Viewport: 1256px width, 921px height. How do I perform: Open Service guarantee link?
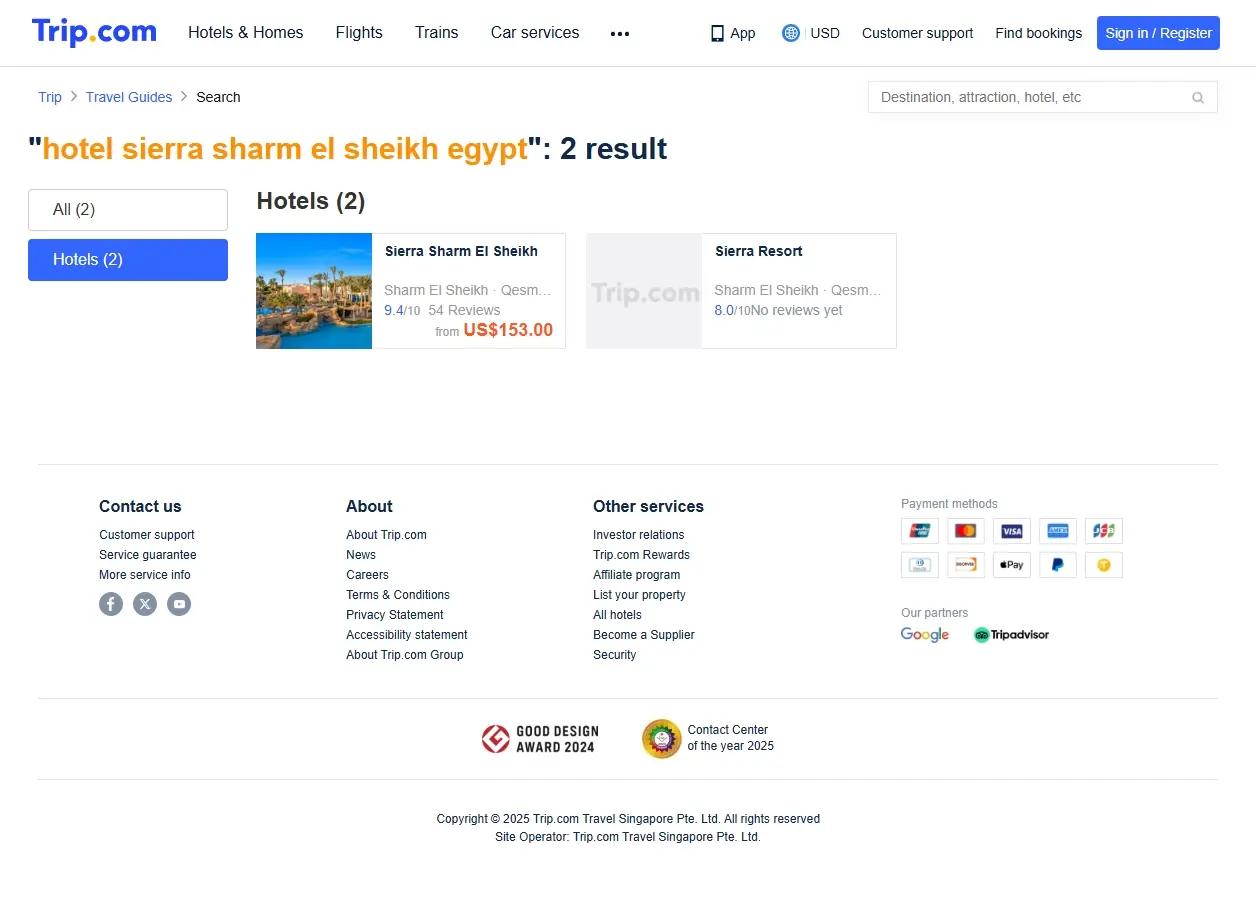click(x=148, y=555)
